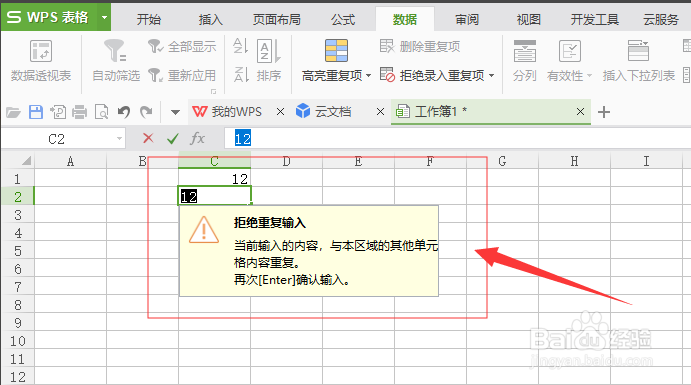
Task: Open the filter group dialog launcher
Action: point(213,91)
